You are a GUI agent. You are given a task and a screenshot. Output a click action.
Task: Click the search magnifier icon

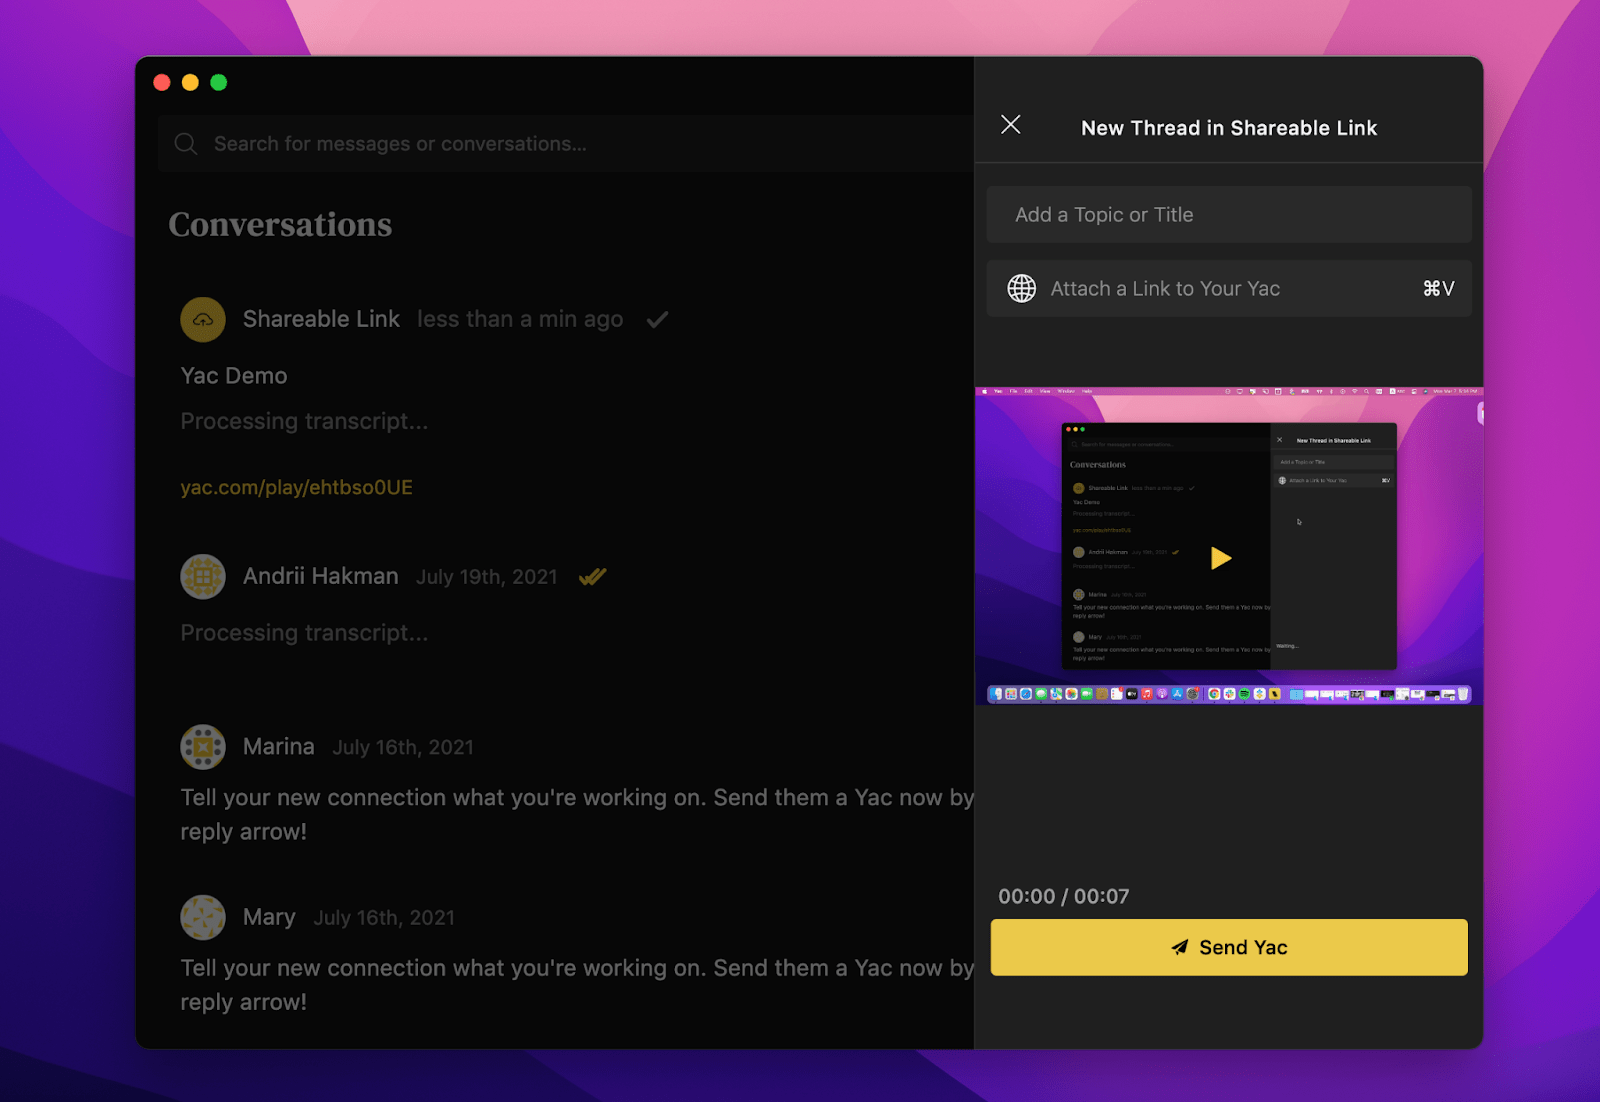(x=186, y=144)
